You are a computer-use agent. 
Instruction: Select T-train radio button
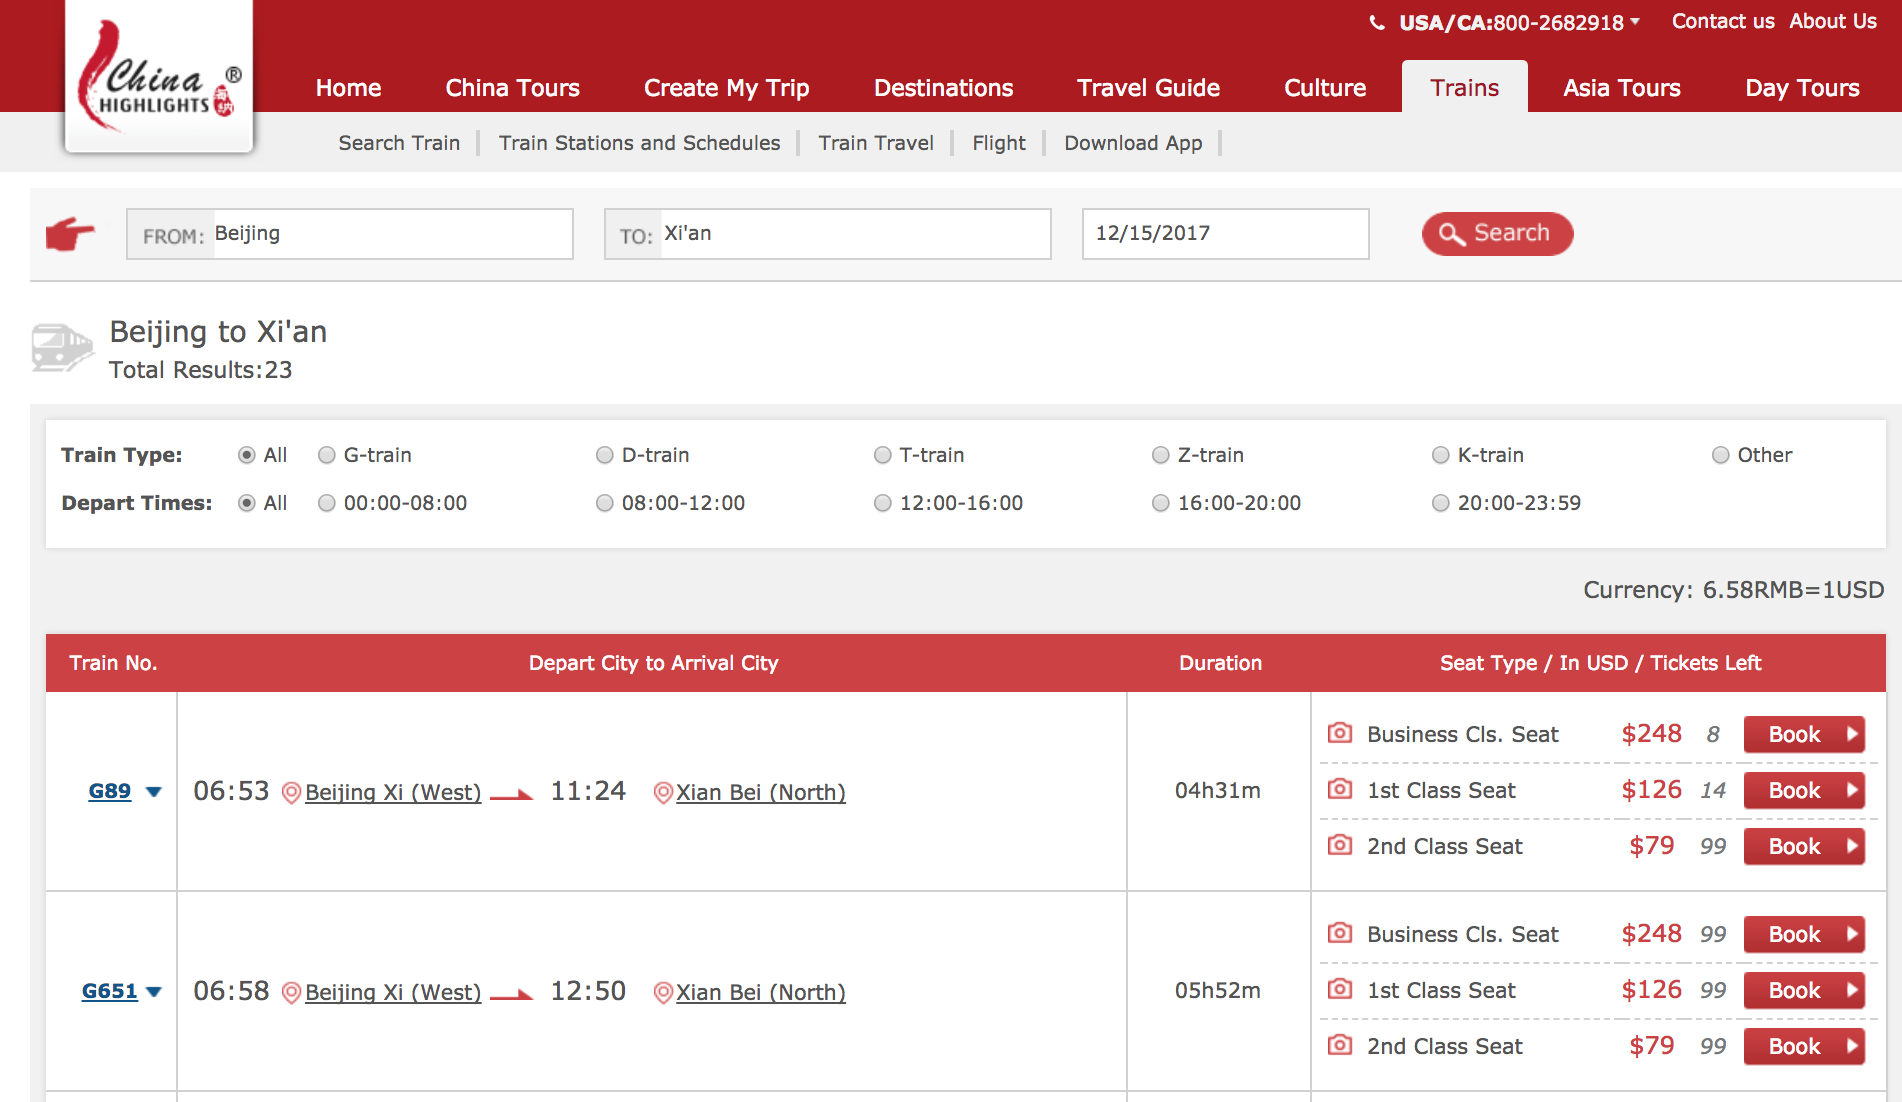[882, 455]
